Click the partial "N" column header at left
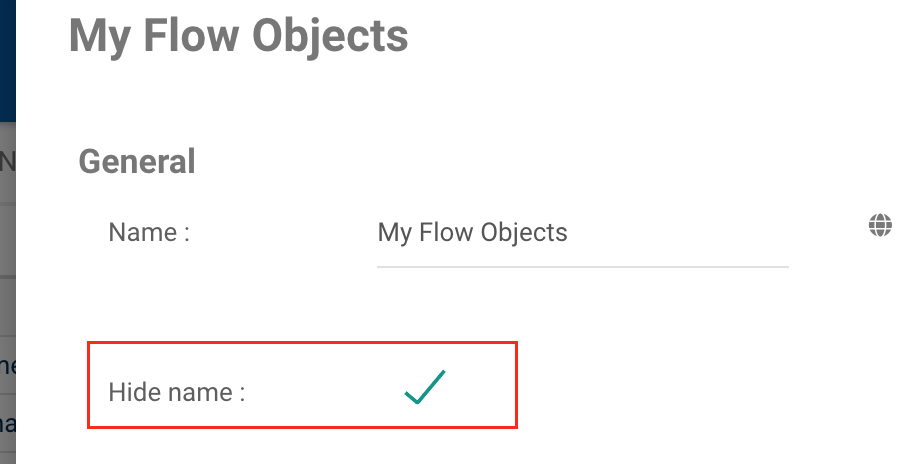 (6, 162)
